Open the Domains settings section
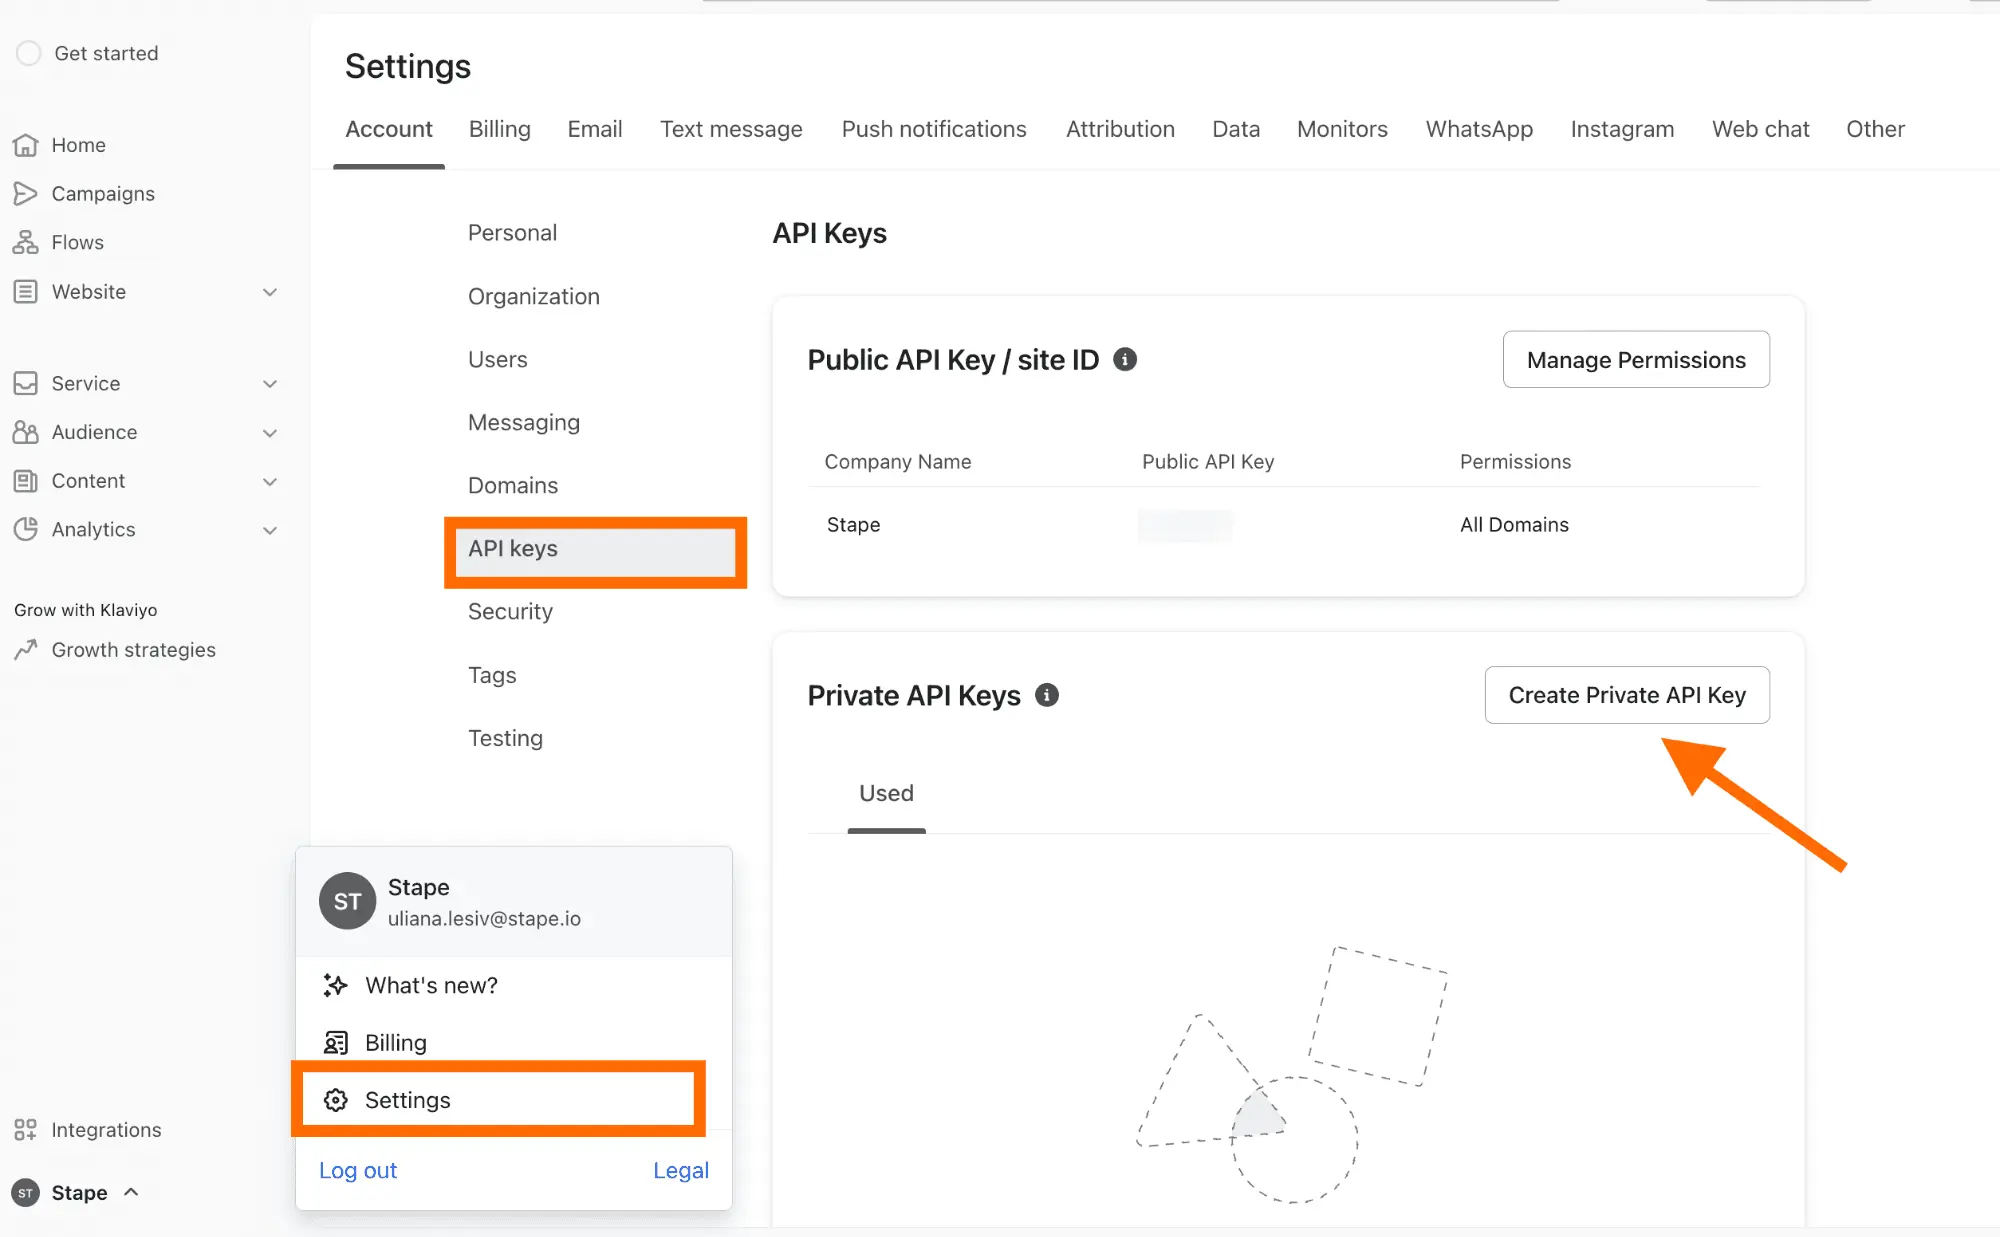The width and height of the screenshot is (2000, 1237). coord(513,485)
